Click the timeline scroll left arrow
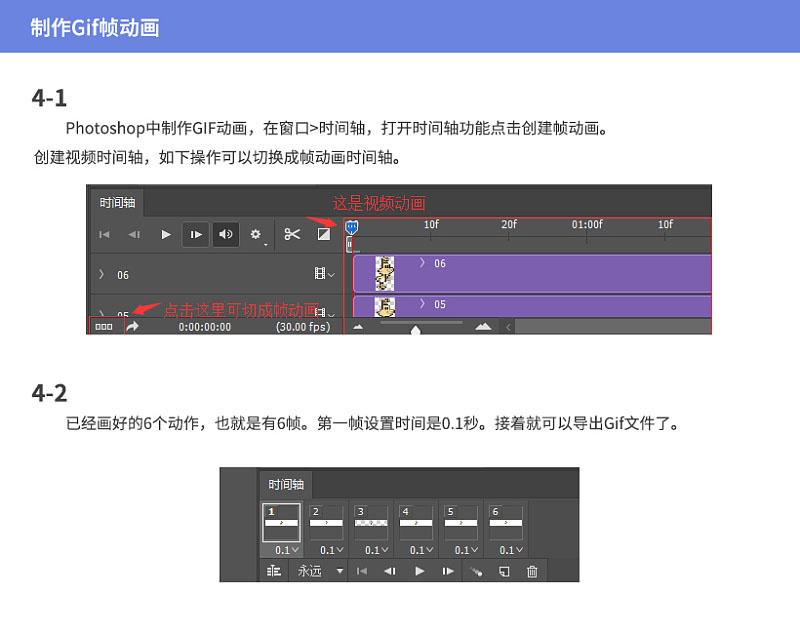The height and width of the screenshot is (622, 800). click(x=508, y=327)
